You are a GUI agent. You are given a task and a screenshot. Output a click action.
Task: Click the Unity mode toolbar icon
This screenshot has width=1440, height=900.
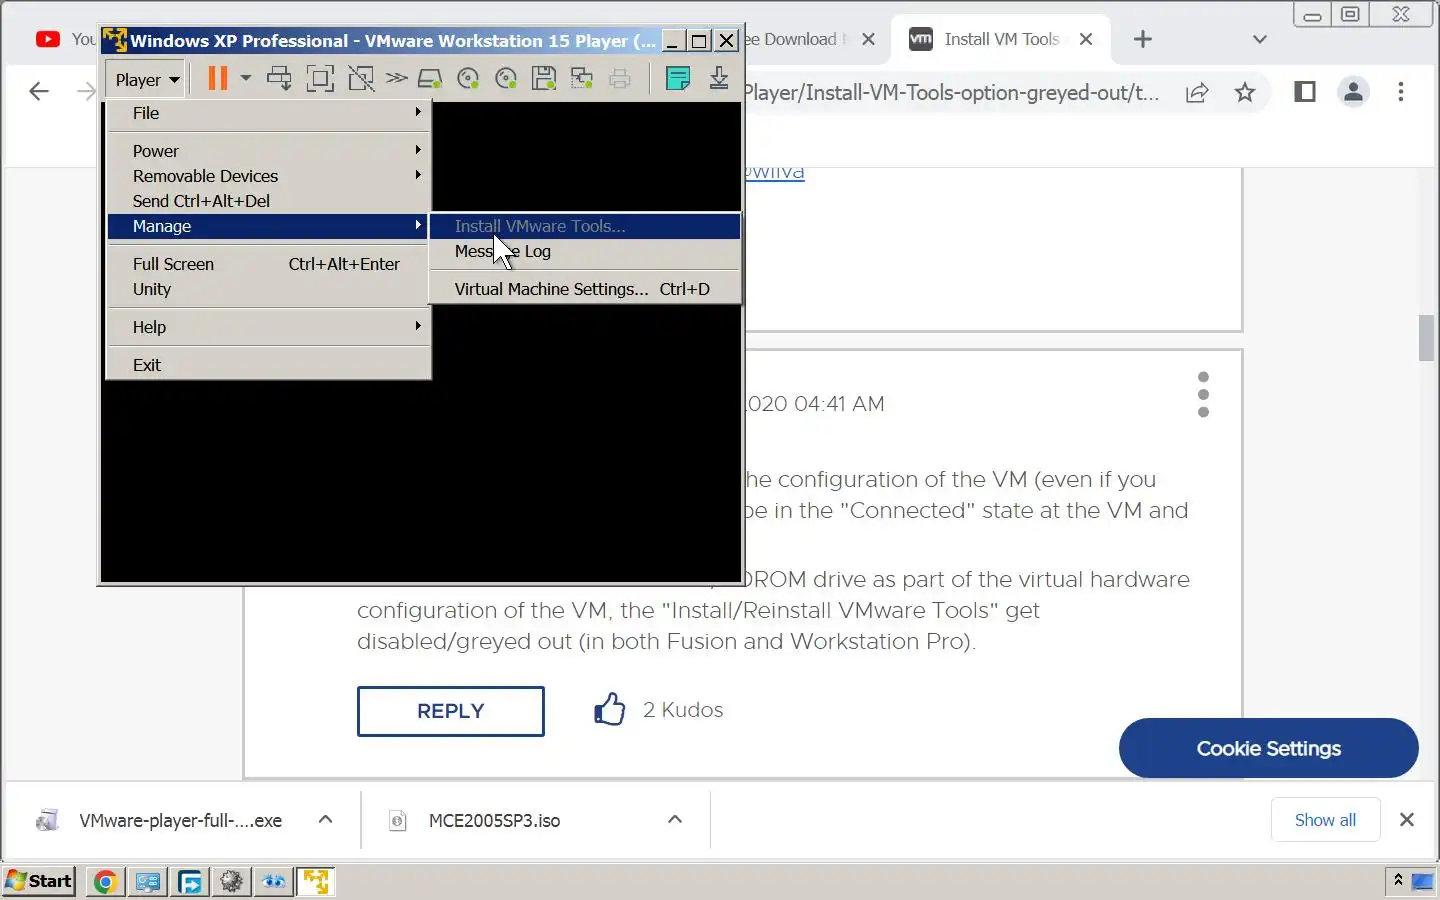(x=360, y=78)
